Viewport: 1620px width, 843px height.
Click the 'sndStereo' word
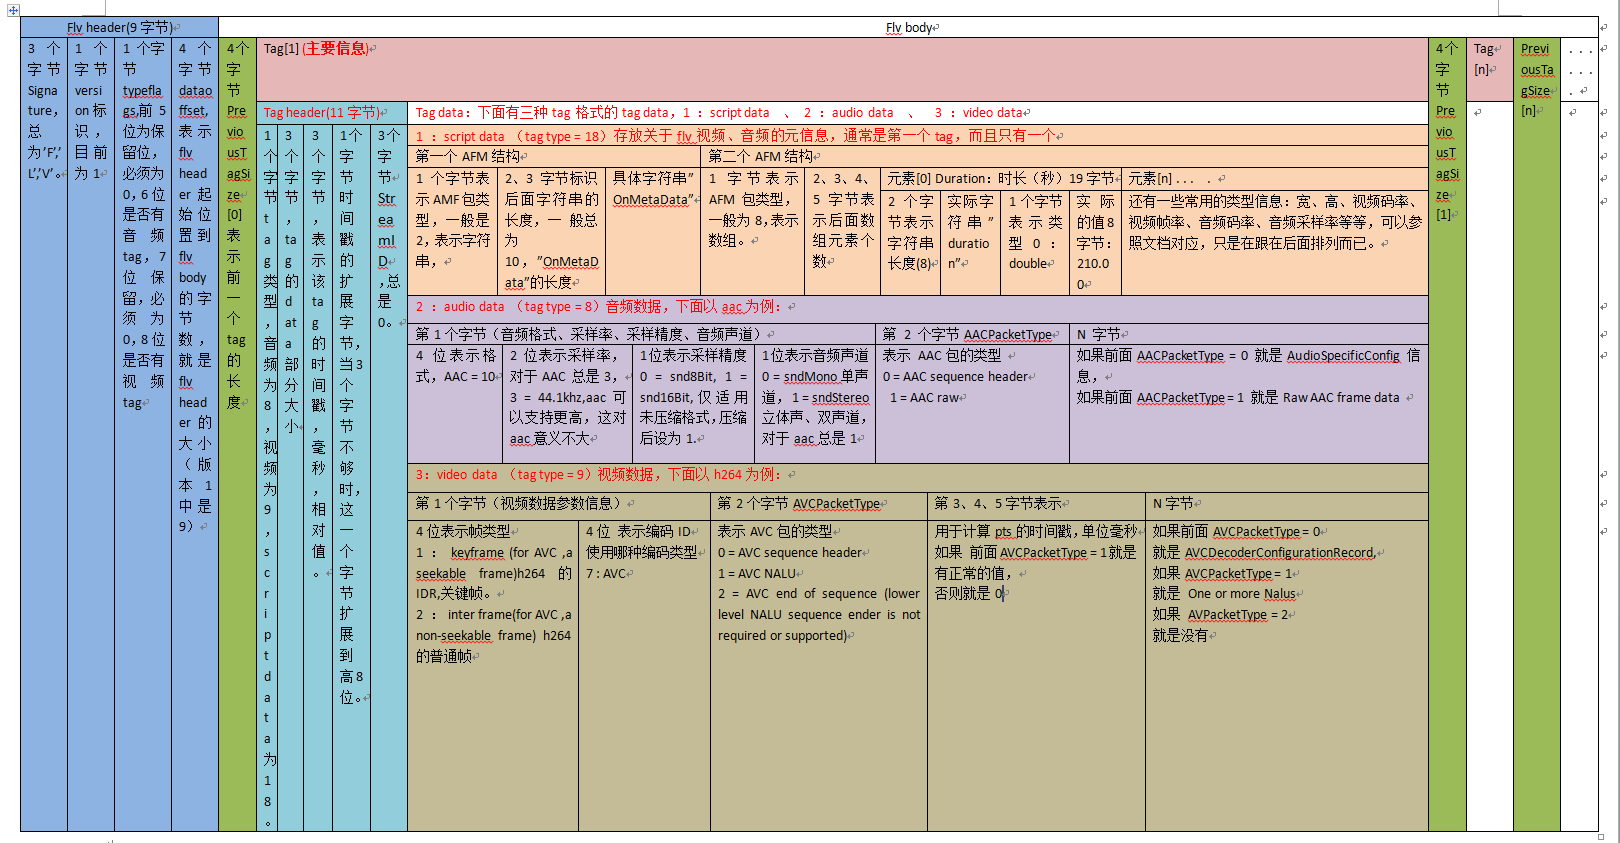840,398
